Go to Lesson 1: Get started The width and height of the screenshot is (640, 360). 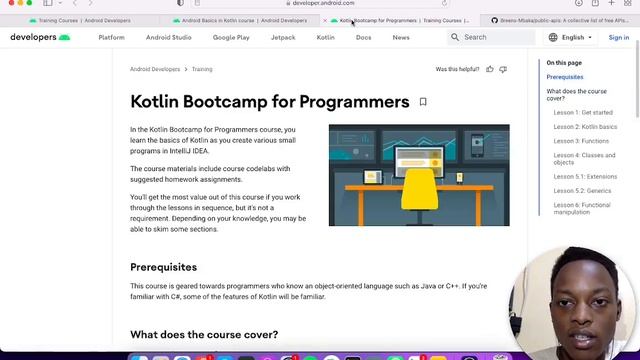pos(583,113)
